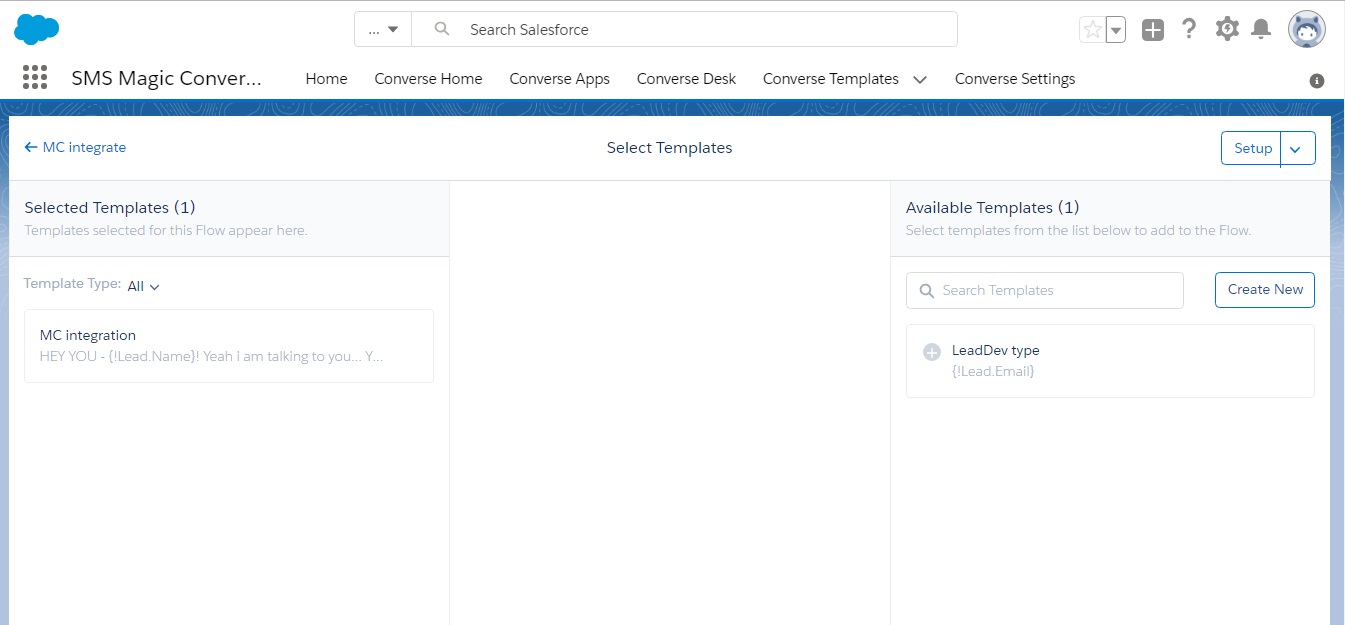Image resolution: width=1345 pixels, height=625 pixels.
Task: Expand Converse Templates menu chevron
Action: pos(920,79)
